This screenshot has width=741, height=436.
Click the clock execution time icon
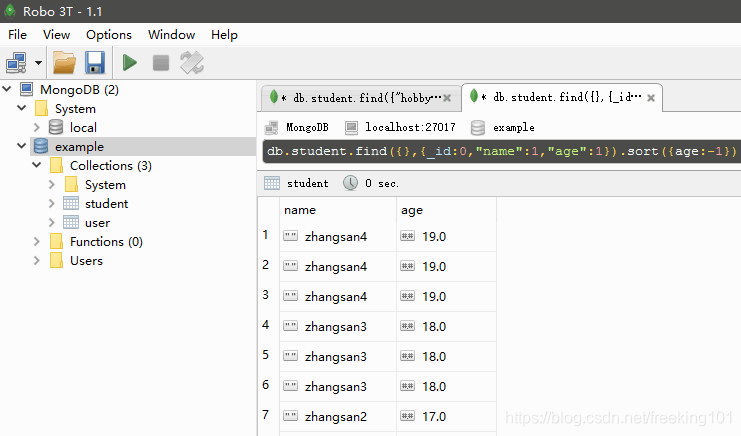[x=350, y=183]
